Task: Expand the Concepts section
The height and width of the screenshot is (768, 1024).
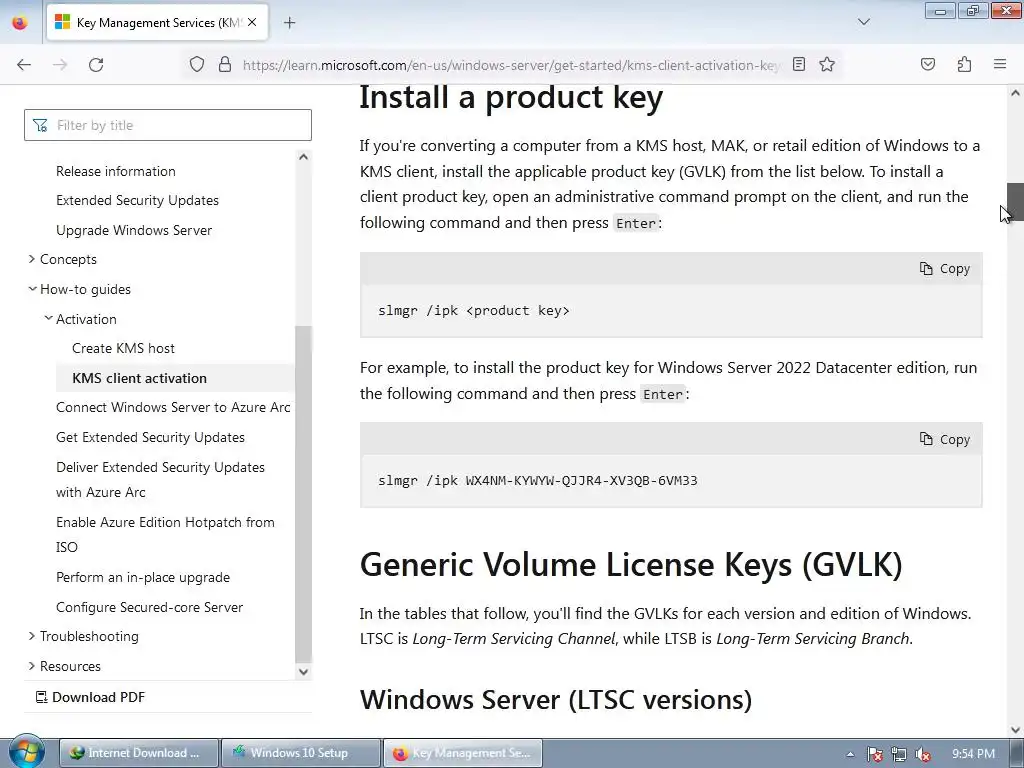Action: 68,259
